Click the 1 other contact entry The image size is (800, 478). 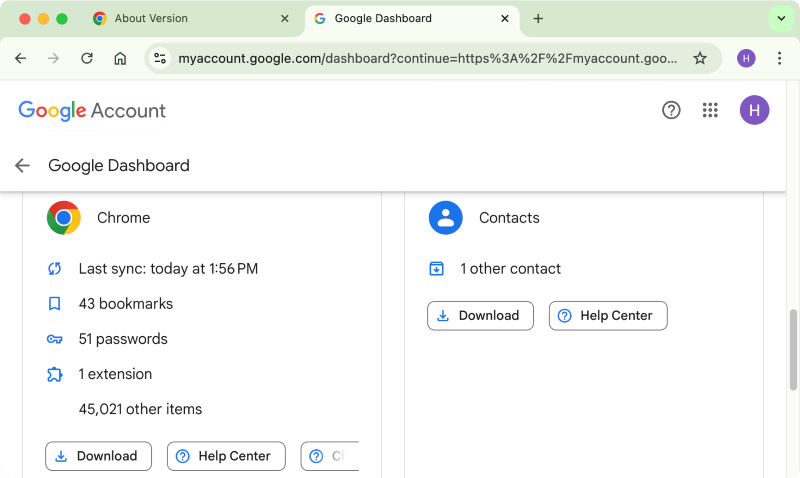(510, 268)
